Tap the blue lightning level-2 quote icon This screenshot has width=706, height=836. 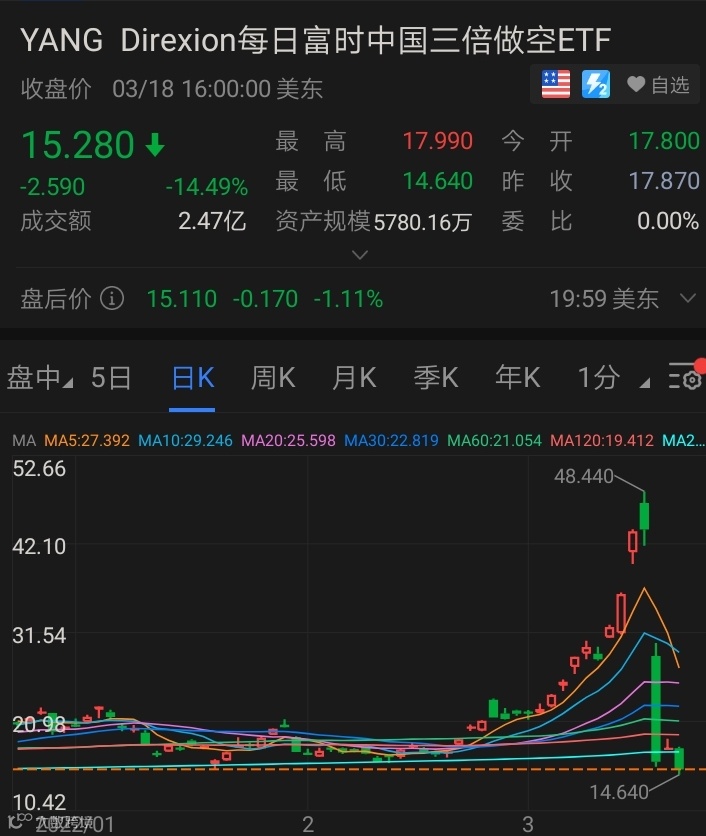click(596, 84)
